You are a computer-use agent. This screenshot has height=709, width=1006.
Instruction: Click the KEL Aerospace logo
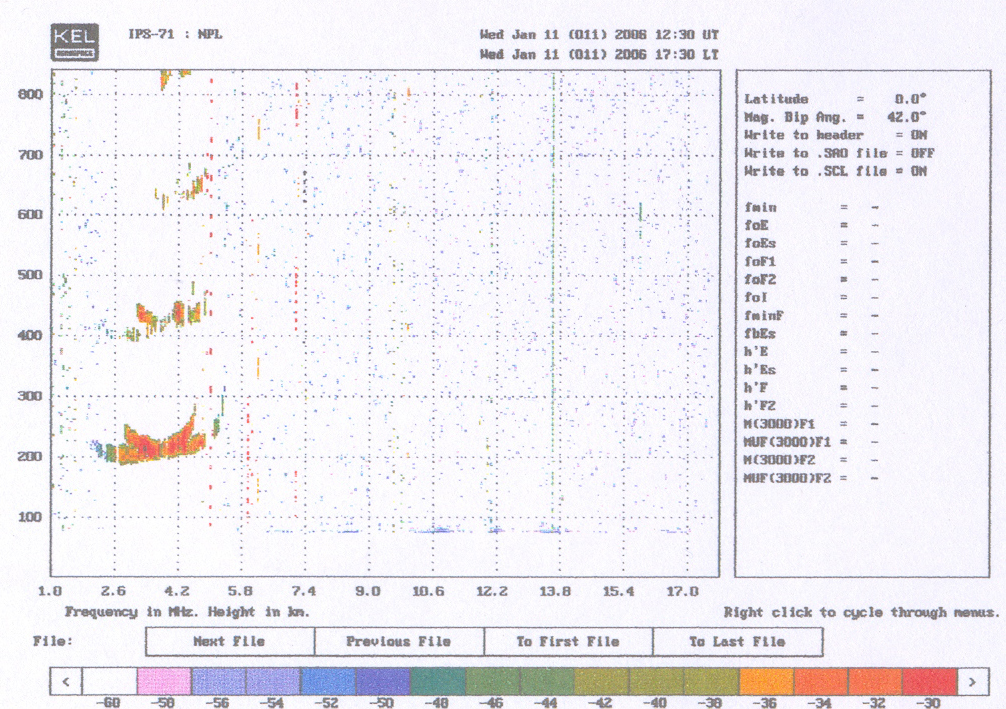74,41
